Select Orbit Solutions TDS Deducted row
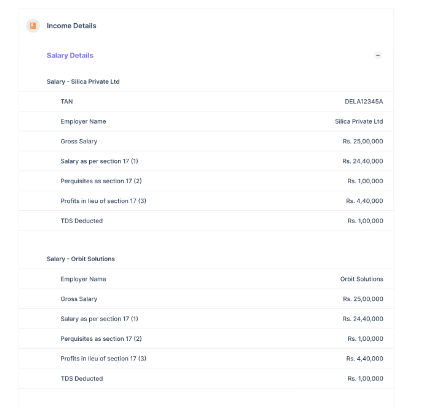This screenshot has height=408, width=423. coord(206,379)
